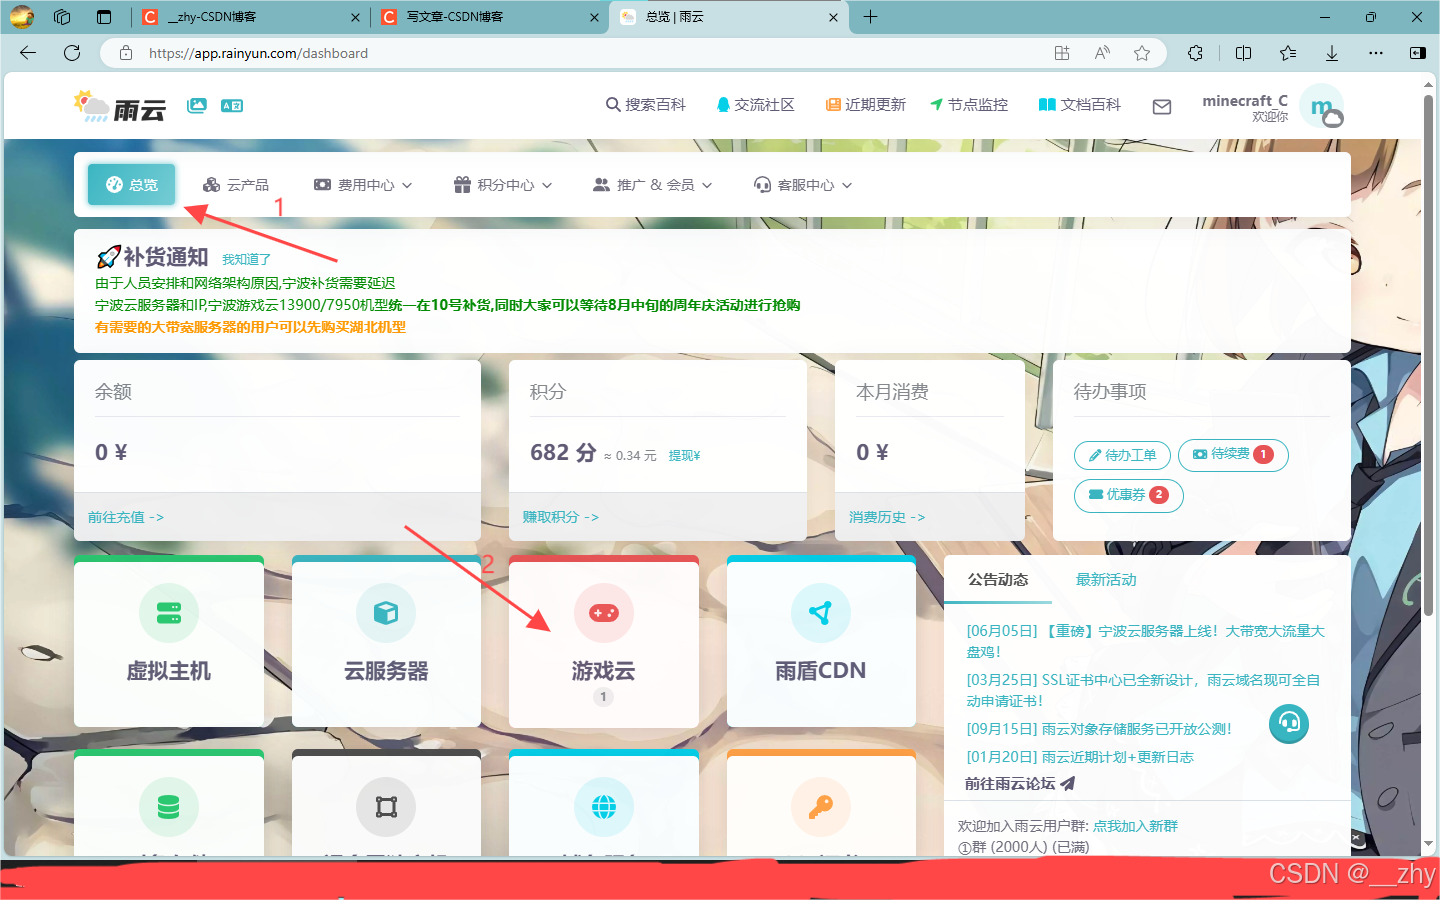Open the 宁波云服务器上线 announcement
1440x900 pixels.
pyautogui.click(x=1145, y=641)
